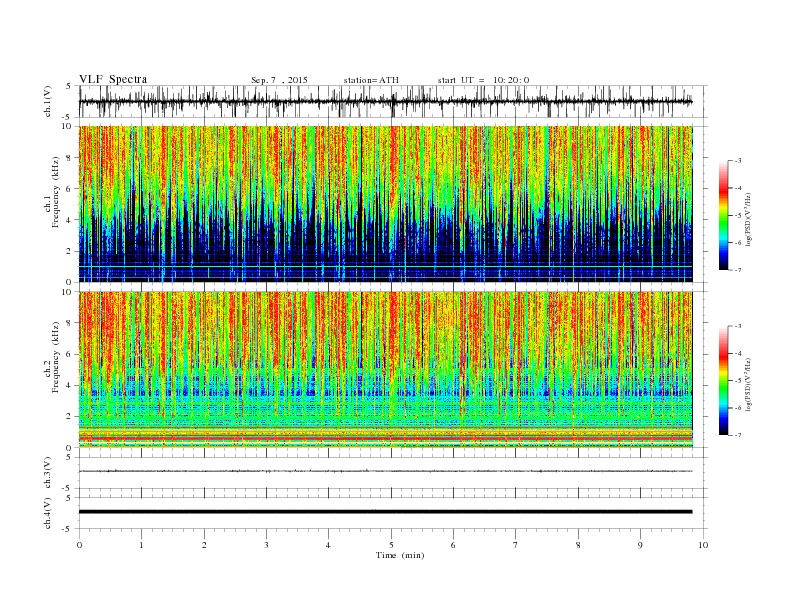The height and width of the screenshot is (612, 792).
Task: Click the "5" minute time-axis tick label
Action: coord(391,545)
